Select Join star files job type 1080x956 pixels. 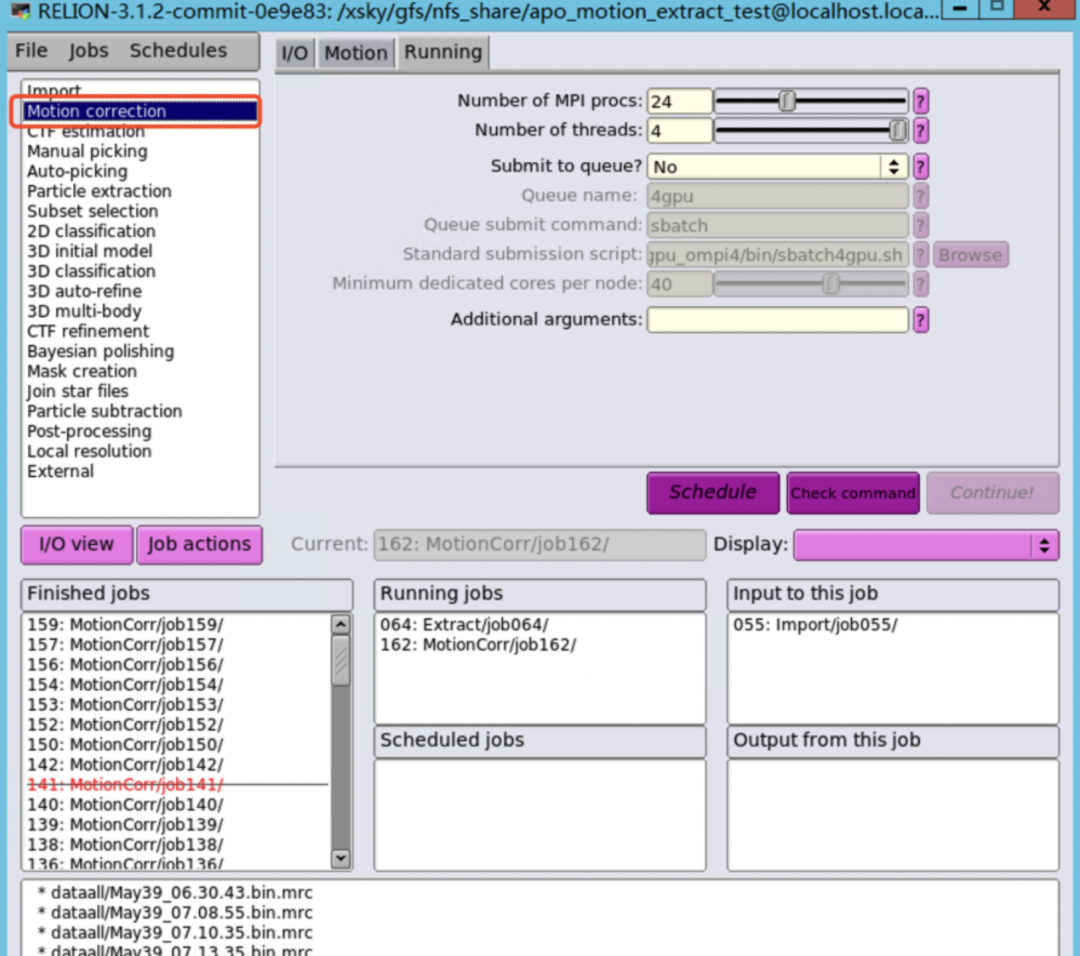[140, 391]
